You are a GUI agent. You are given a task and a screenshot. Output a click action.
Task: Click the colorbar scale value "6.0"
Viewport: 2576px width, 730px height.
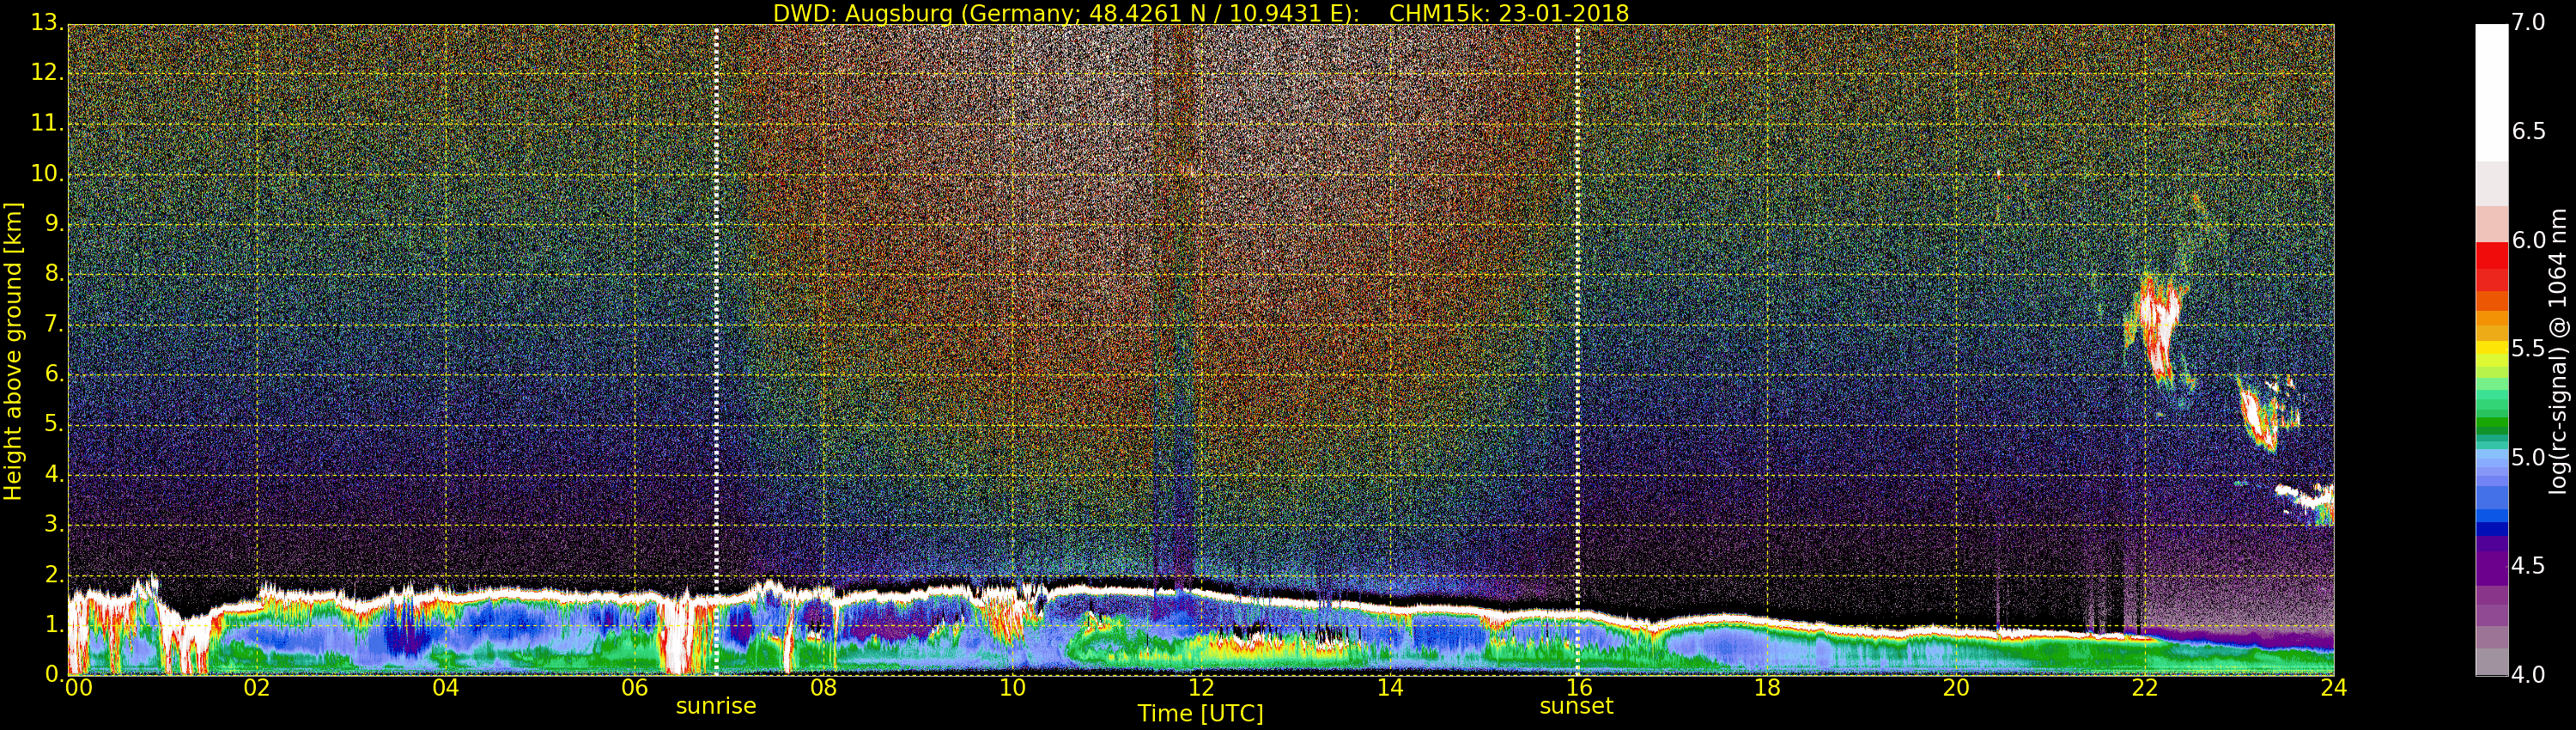click(x=2529, y=240)
